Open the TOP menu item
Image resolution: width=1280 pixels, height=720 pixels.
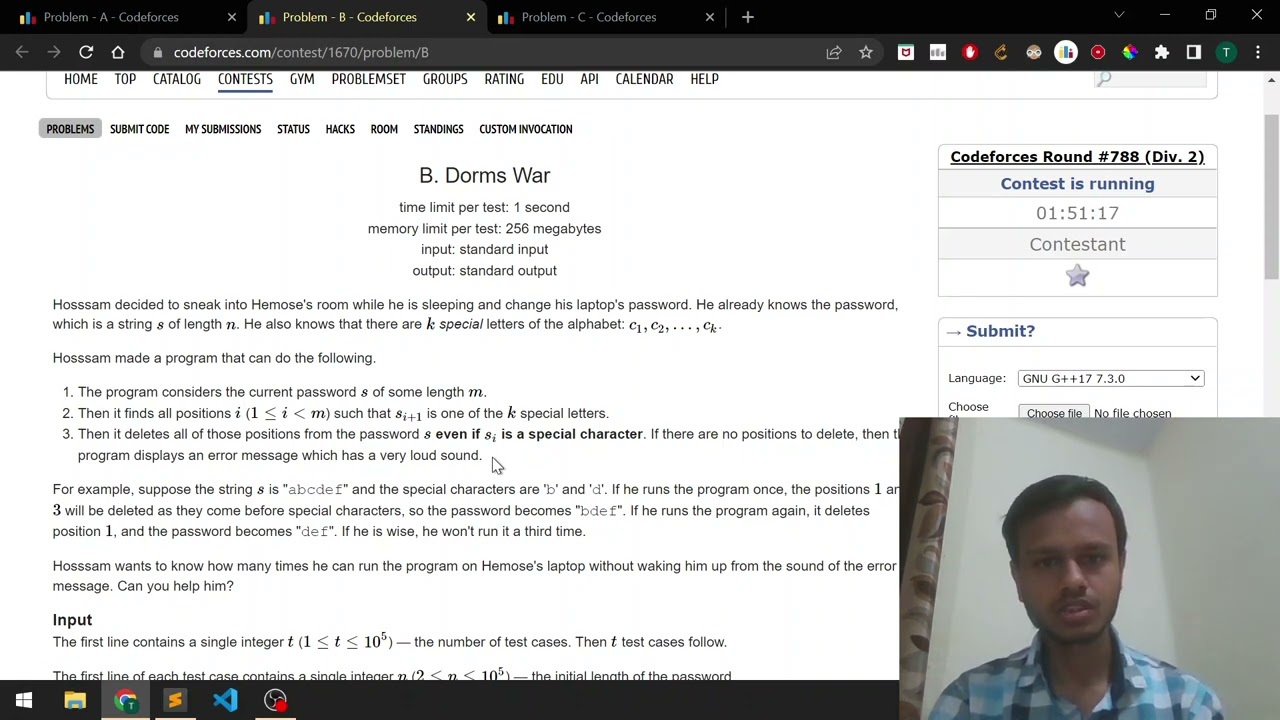125,79
